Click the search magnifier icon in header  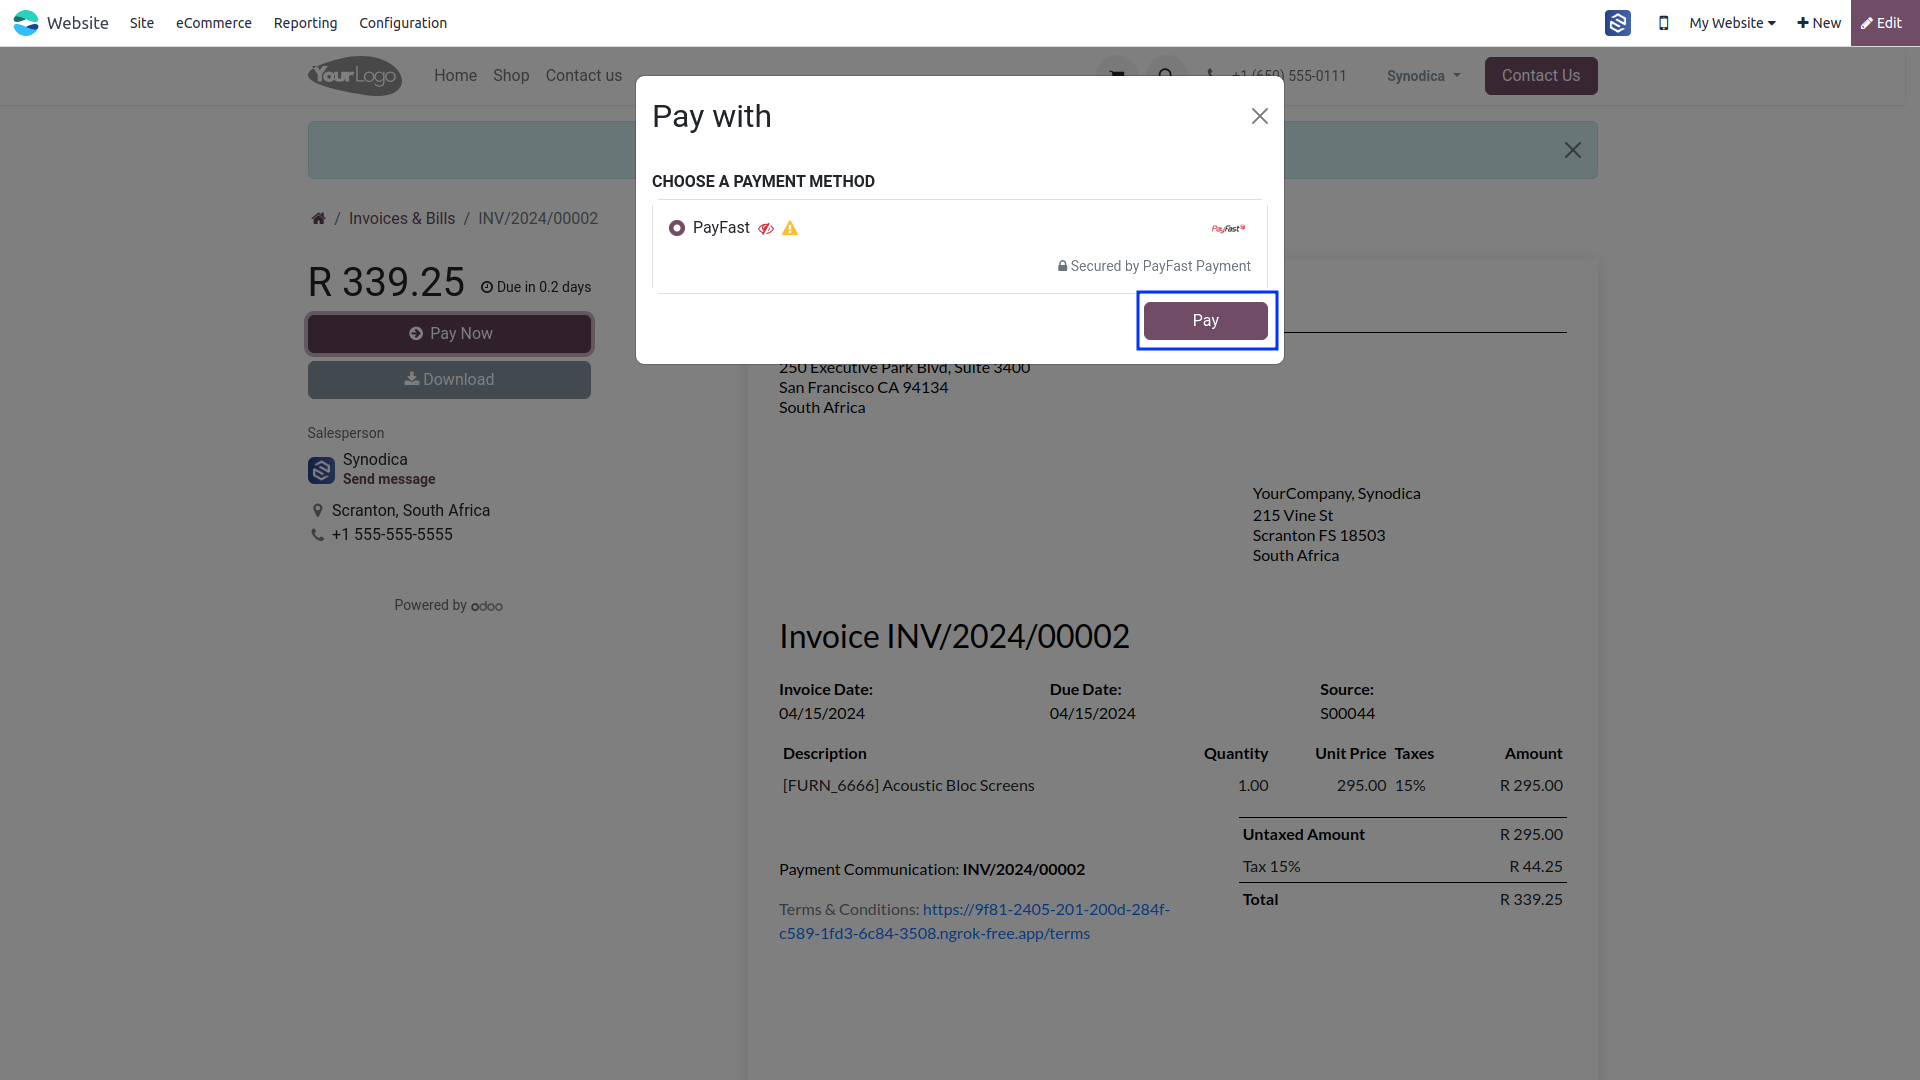1166,75
